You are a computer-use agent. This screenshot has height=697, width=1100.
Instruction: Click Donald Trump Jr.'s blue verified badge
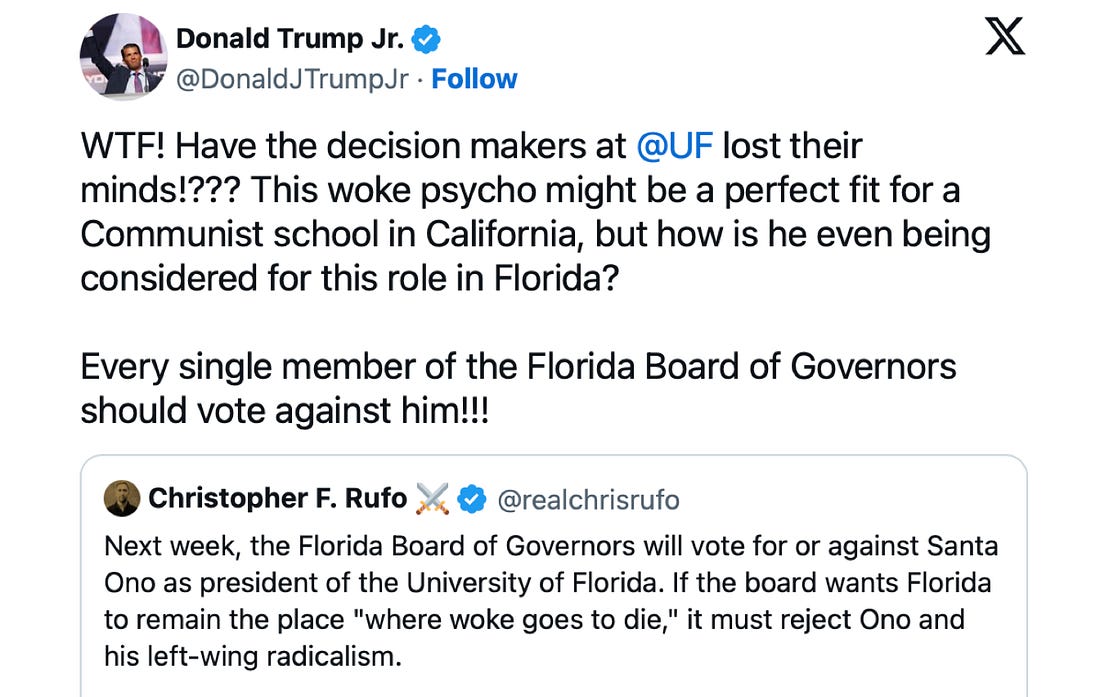427,39
